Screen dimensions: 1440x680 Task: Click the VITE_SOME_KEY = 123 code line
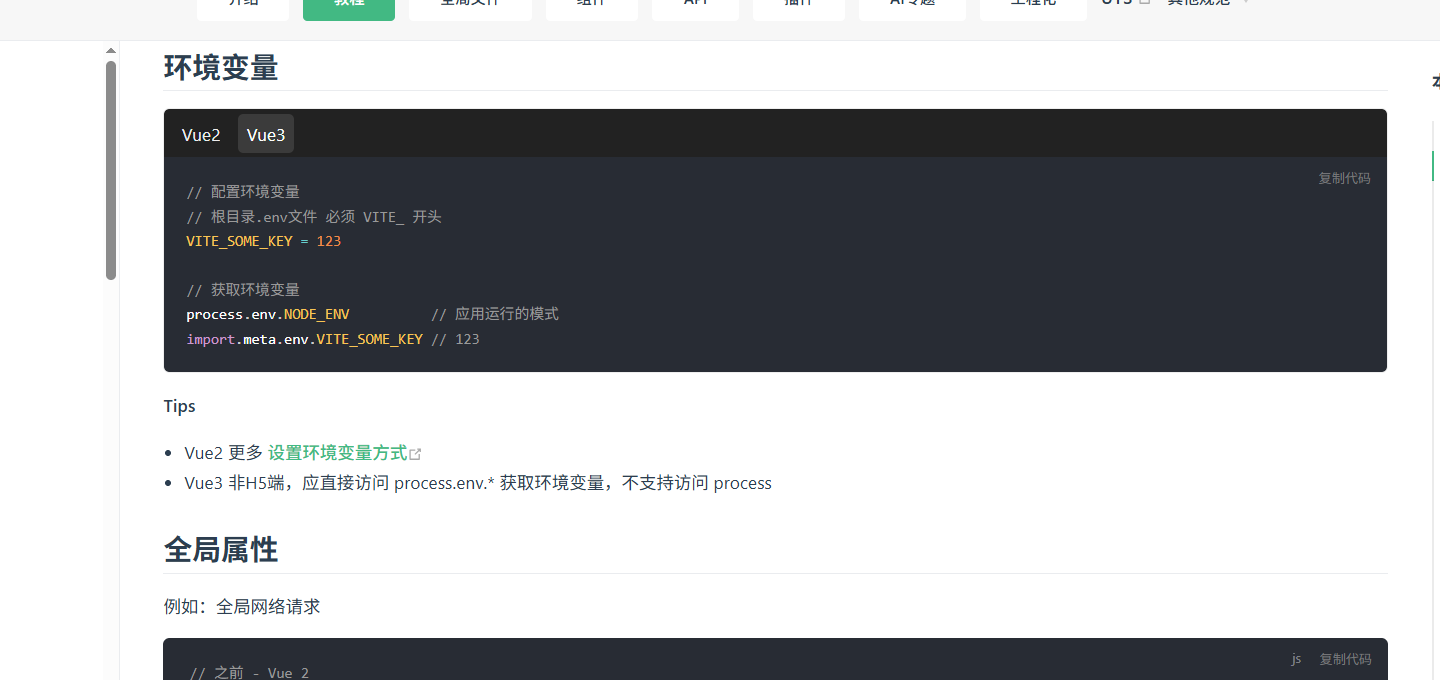tap(263, 241)
